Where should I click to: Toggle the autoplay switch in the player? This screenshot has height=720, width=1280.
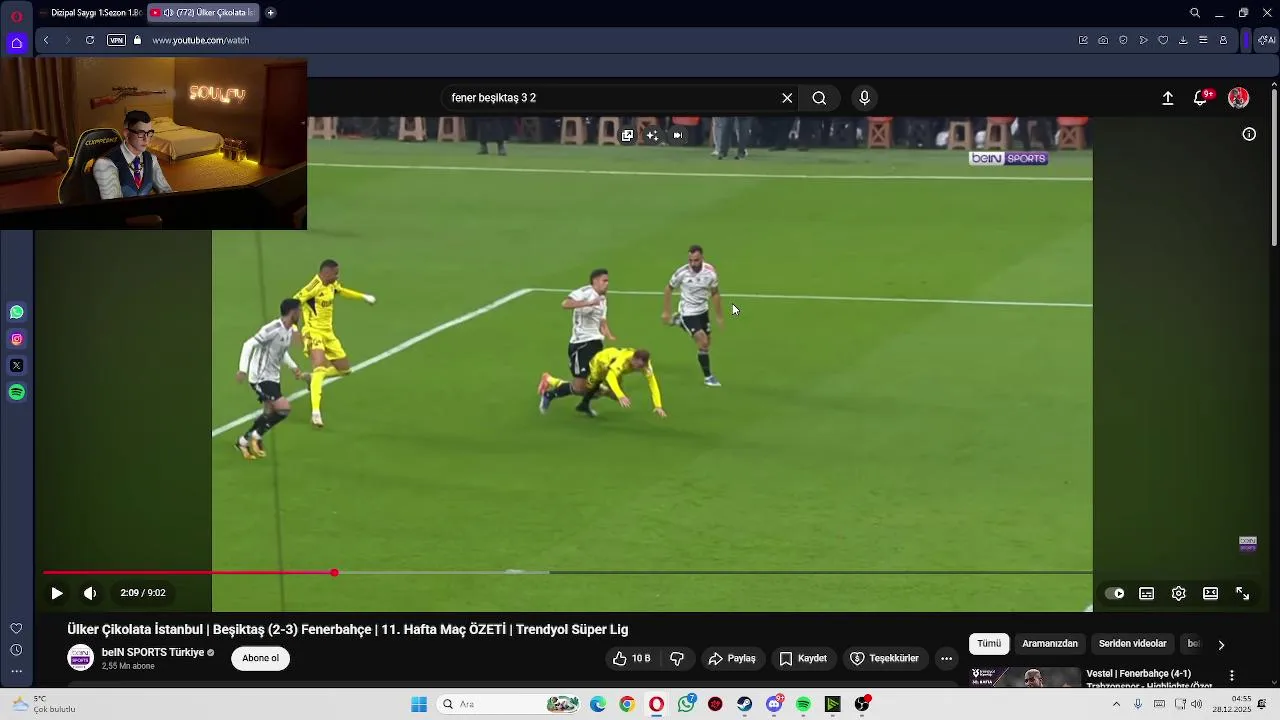tap(1114, 593)
